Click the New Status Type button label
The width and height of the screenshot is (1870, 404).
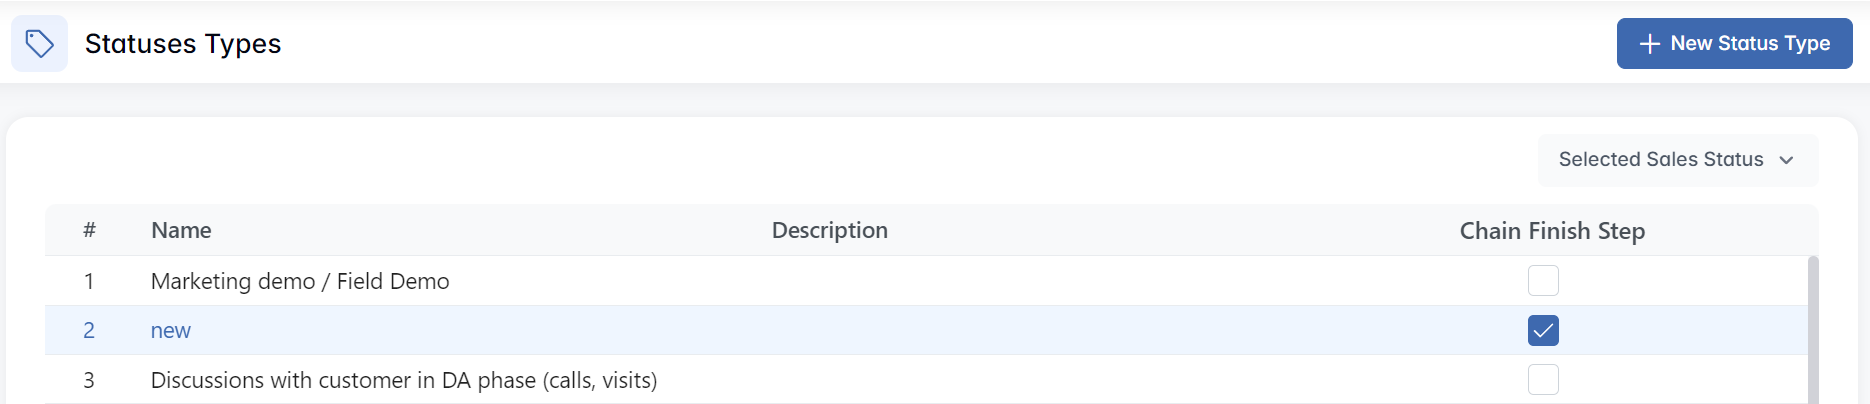pos(1750,44)
